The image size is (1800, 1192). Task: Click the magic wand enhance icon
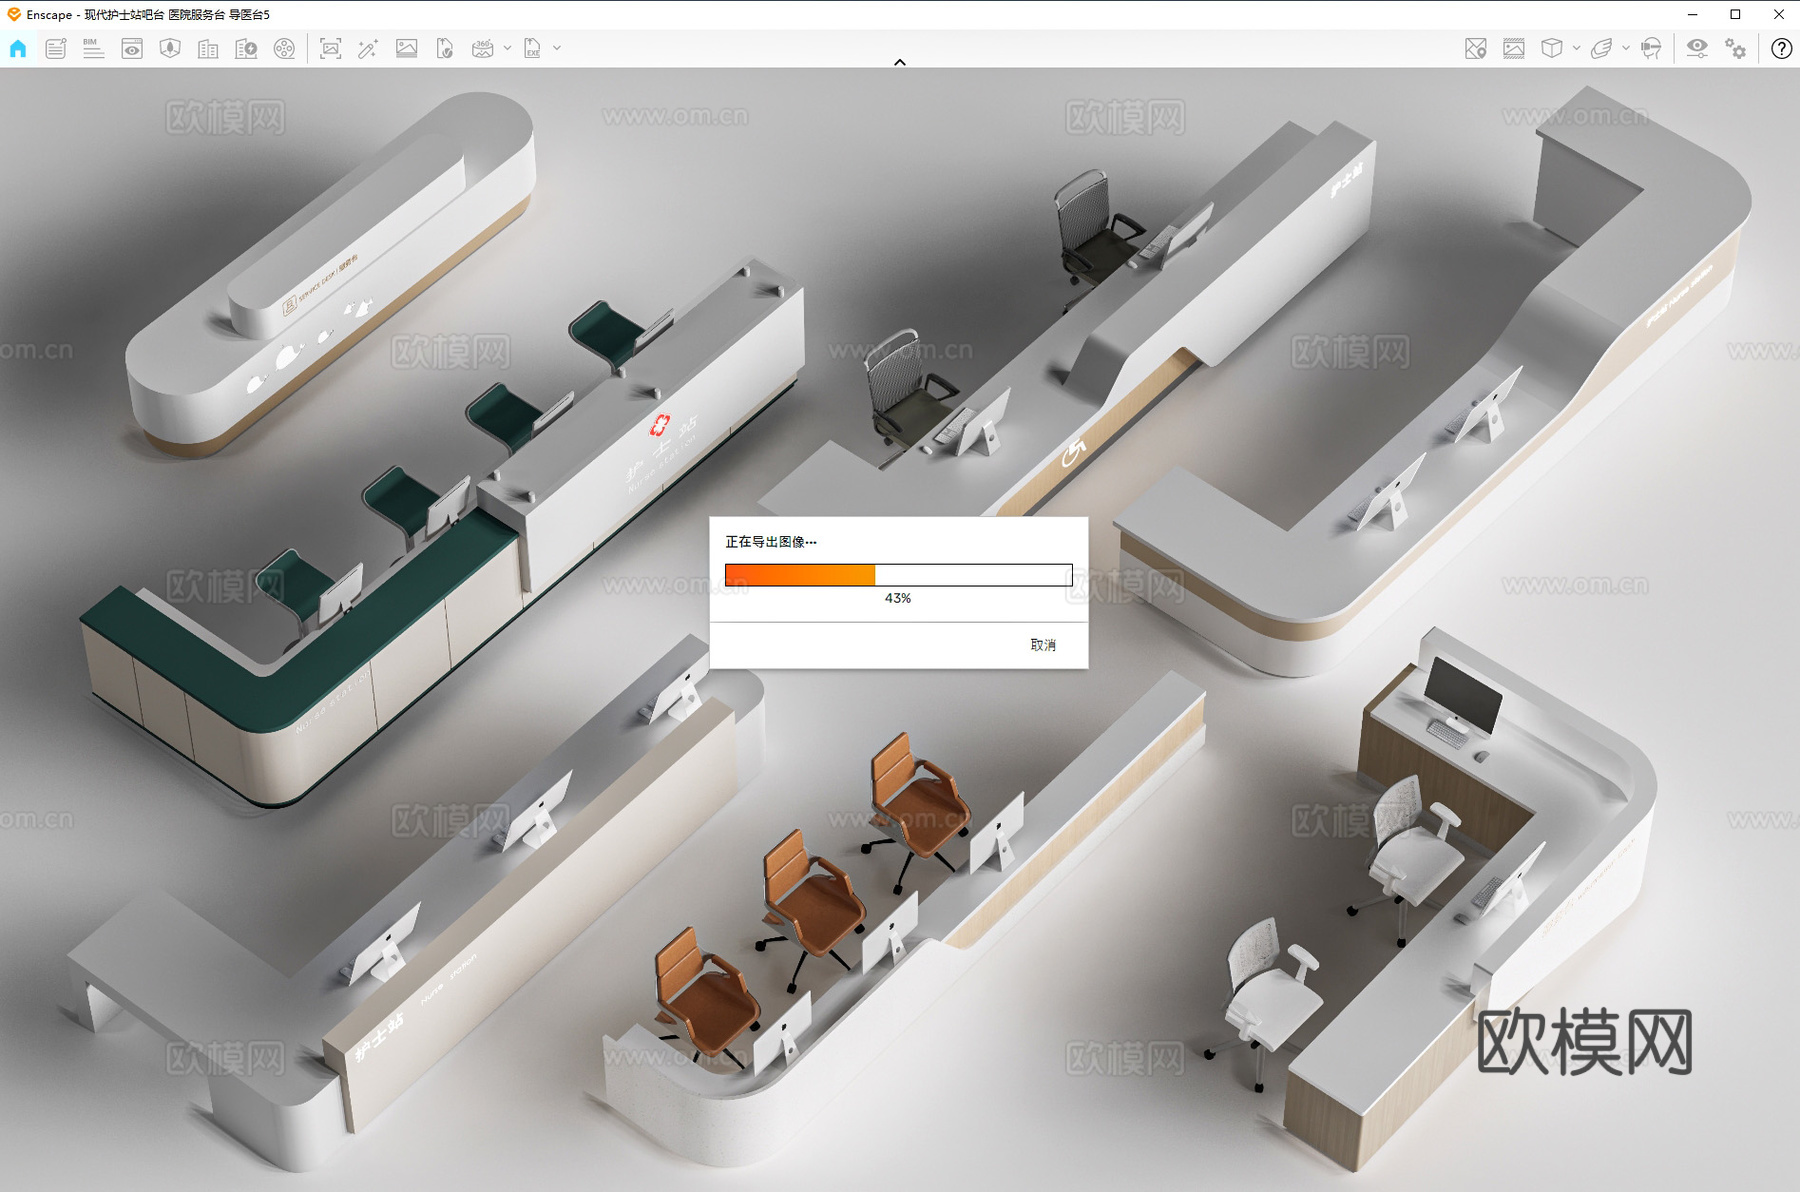368,48
